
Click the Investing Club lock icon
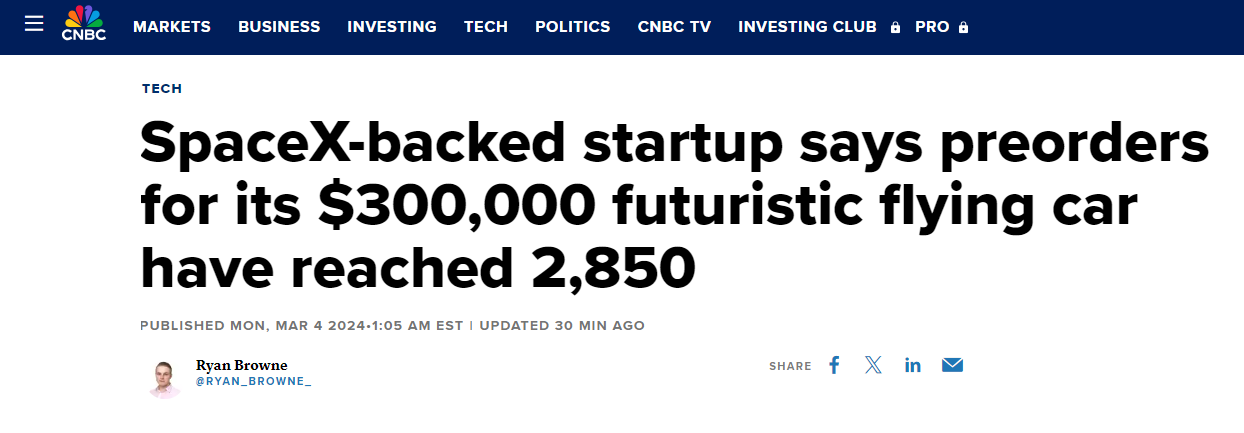tap(895, 28)
